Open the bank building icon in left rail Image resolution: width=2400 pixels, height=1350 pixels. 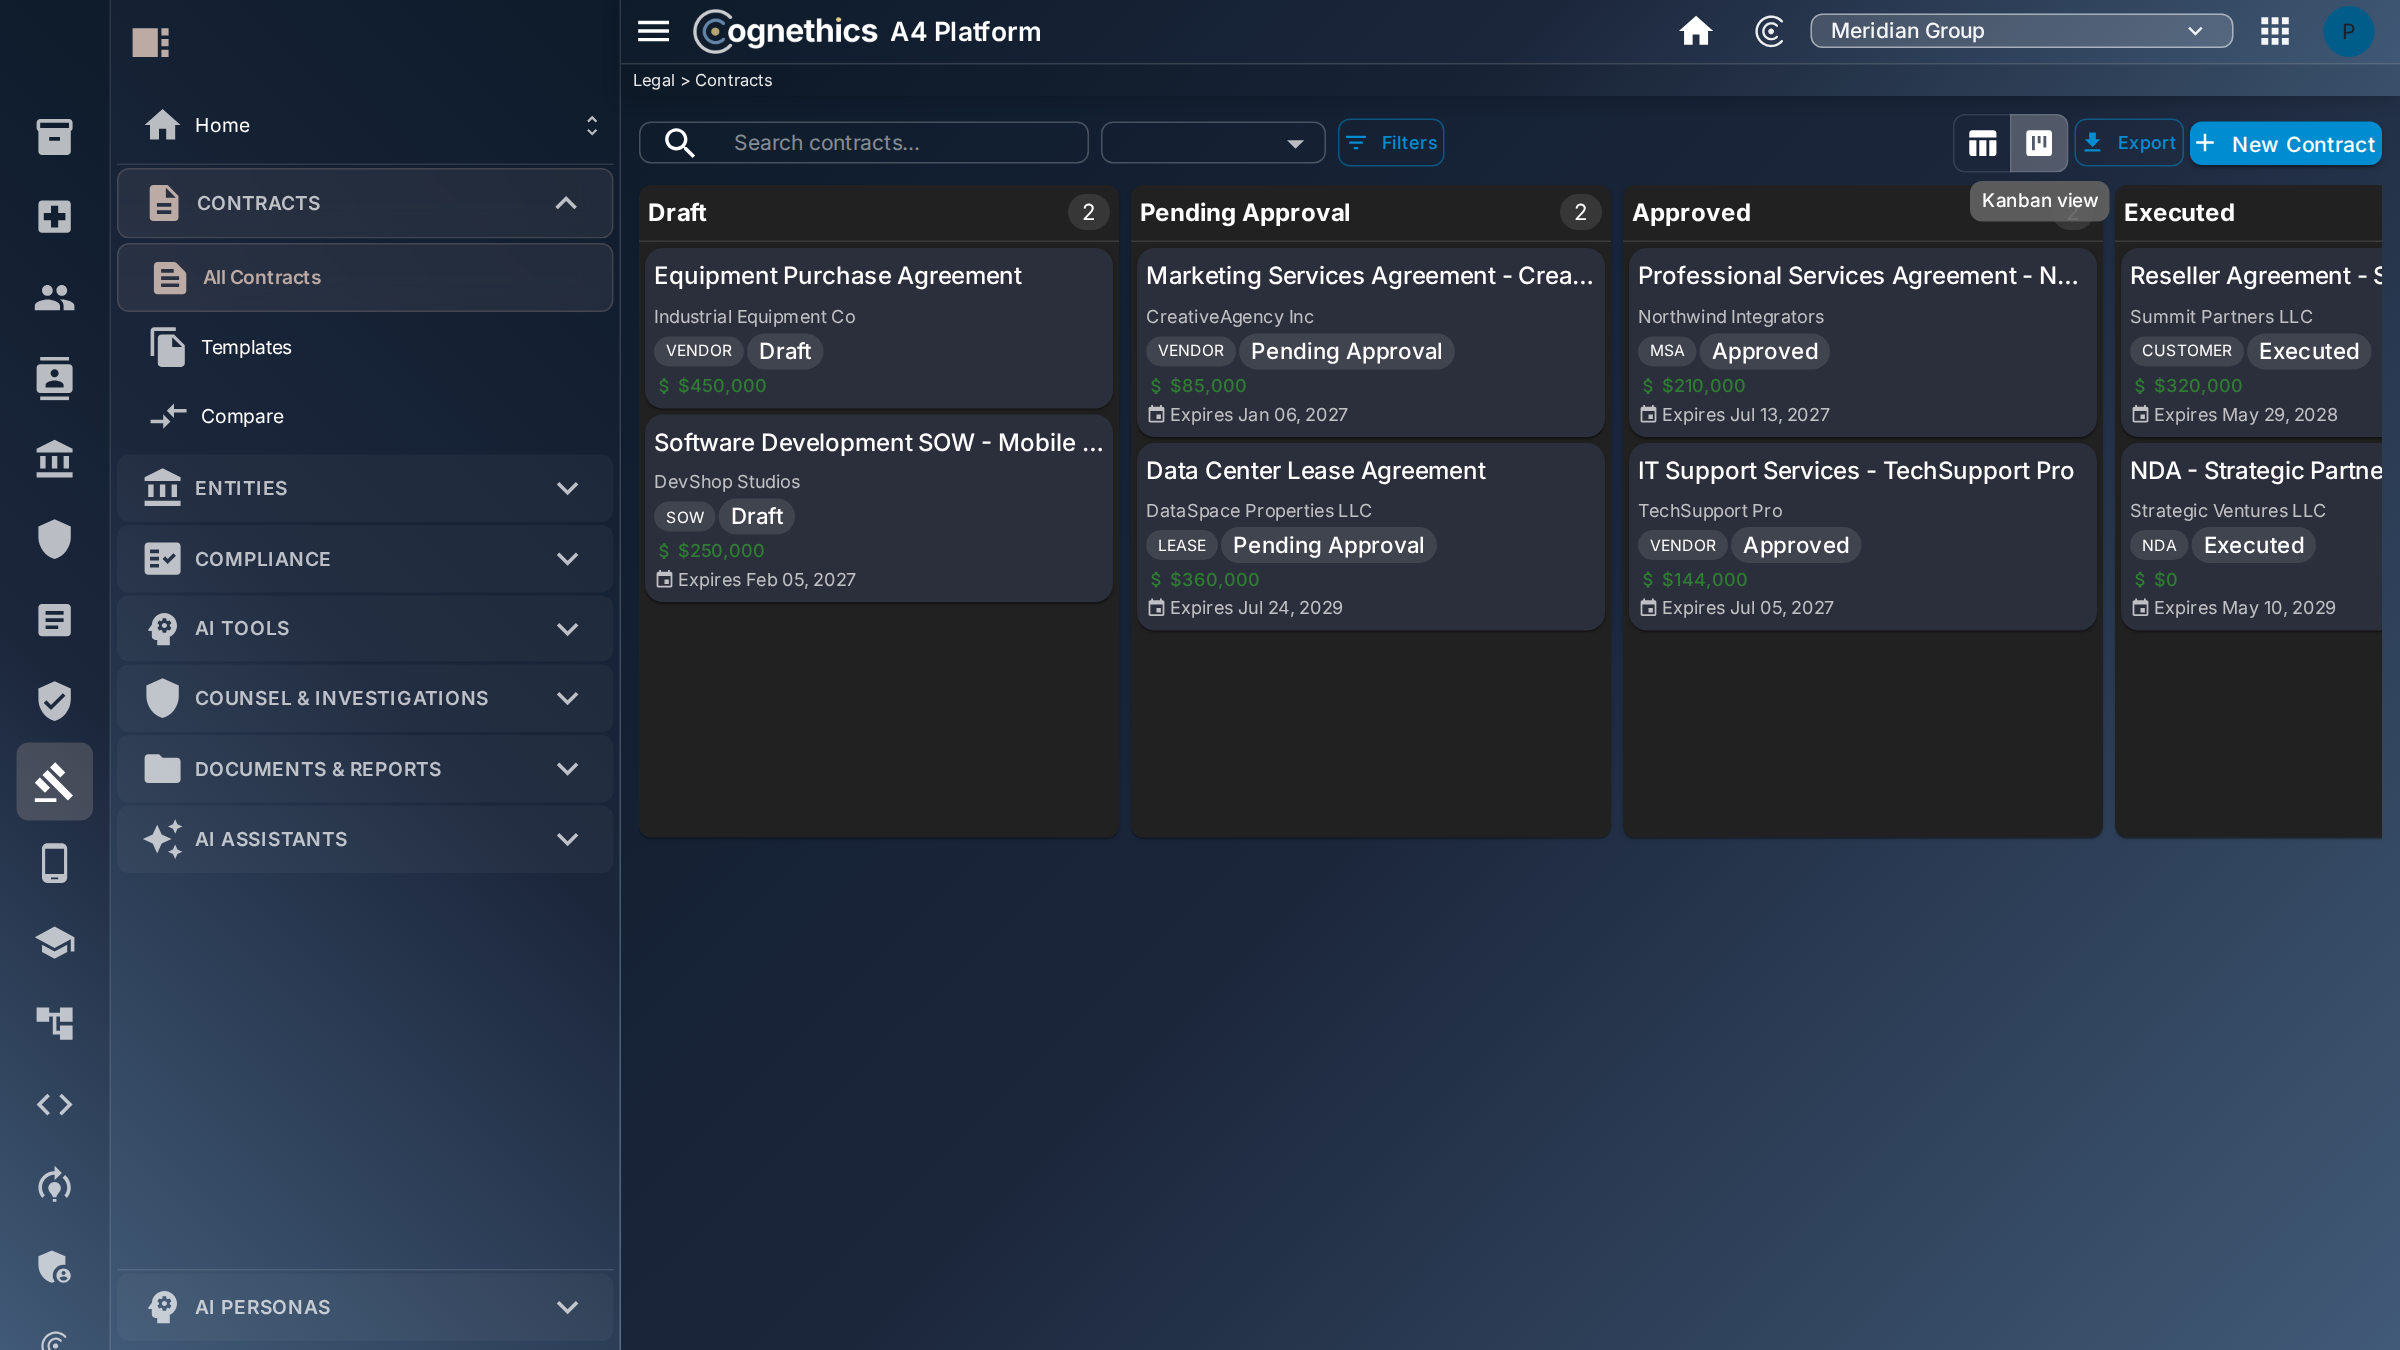tap(54, 459)
